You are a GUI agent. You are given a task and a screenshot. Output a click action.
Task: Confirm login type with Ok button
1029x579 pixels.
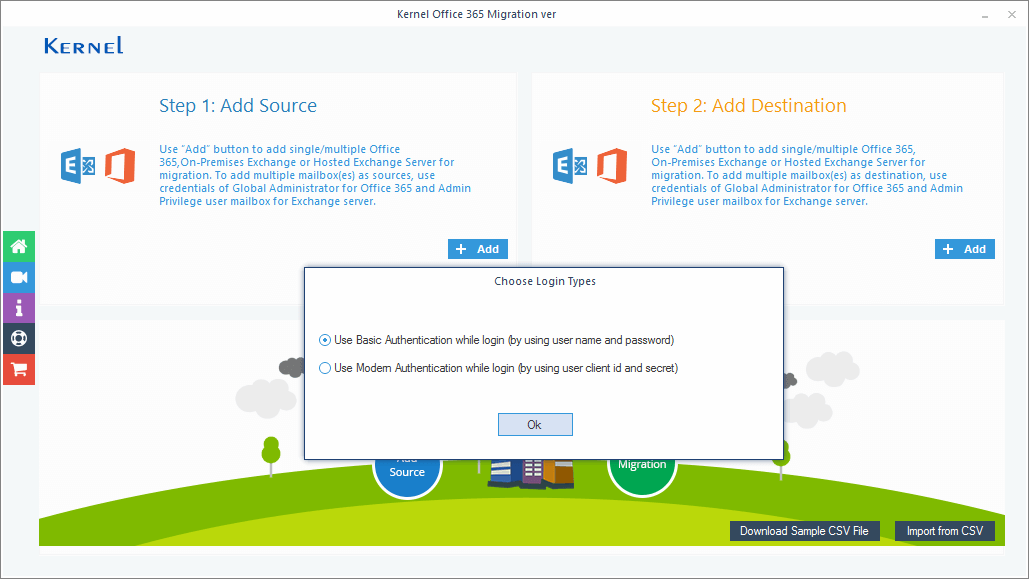point(535,425)
